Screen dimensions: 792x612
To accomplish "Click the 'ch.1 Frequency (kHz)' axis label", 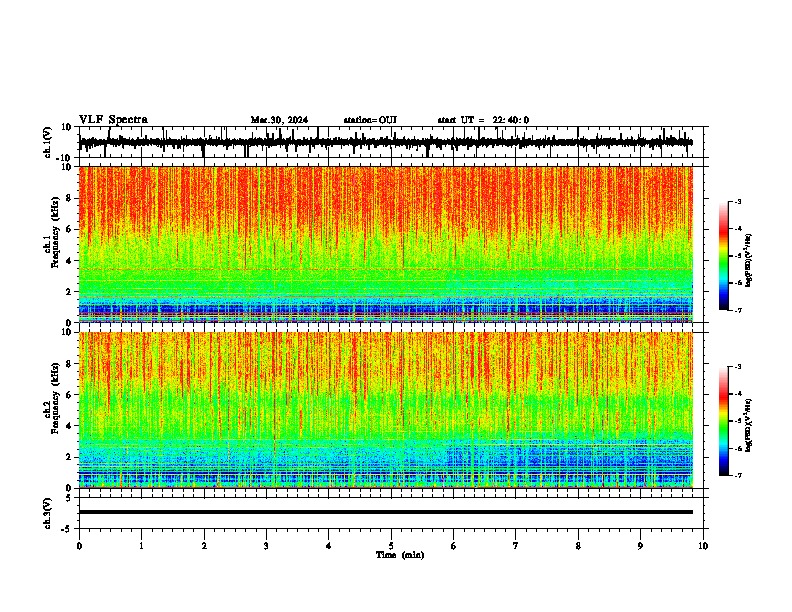I will tap(51, 233).
